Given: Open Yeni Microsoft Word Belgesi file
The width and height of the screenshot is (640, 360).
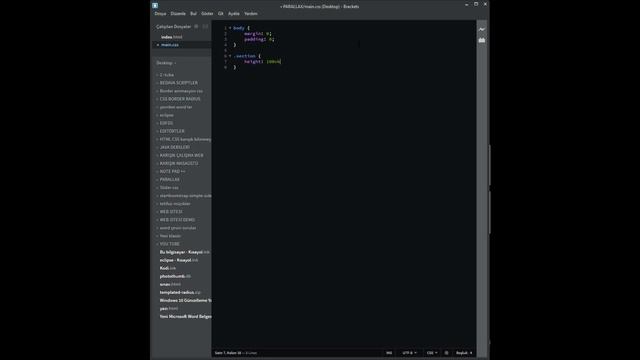Looking at the screenshot, I should [185, 316].
